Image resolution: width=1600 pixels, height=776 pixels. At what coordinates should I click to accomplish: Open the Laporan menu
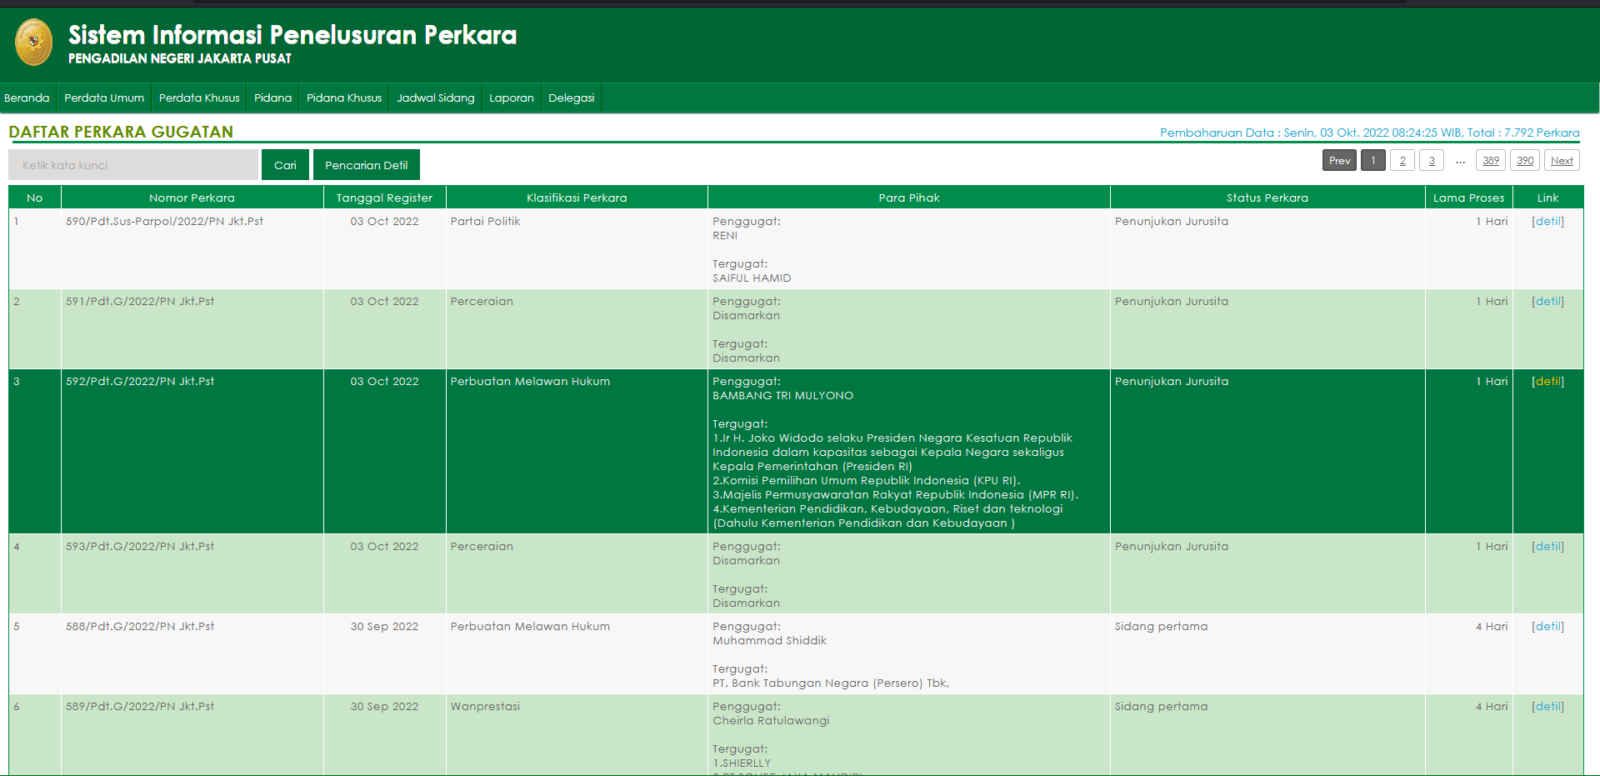511,98
